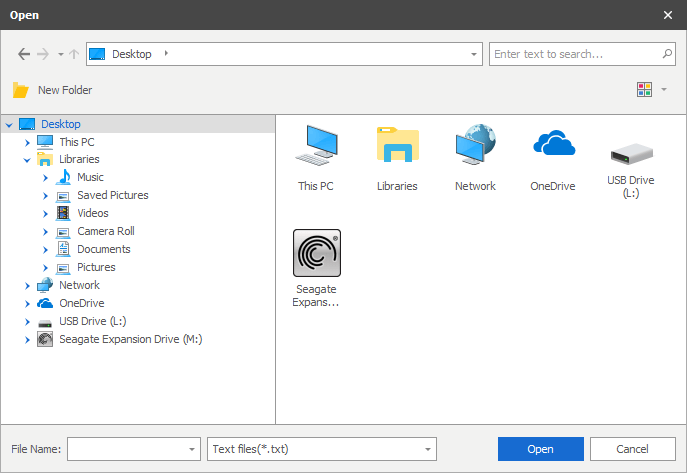
Task: Open recent locations history arrow
Action: pyautogui.click(x=61, y=54)
